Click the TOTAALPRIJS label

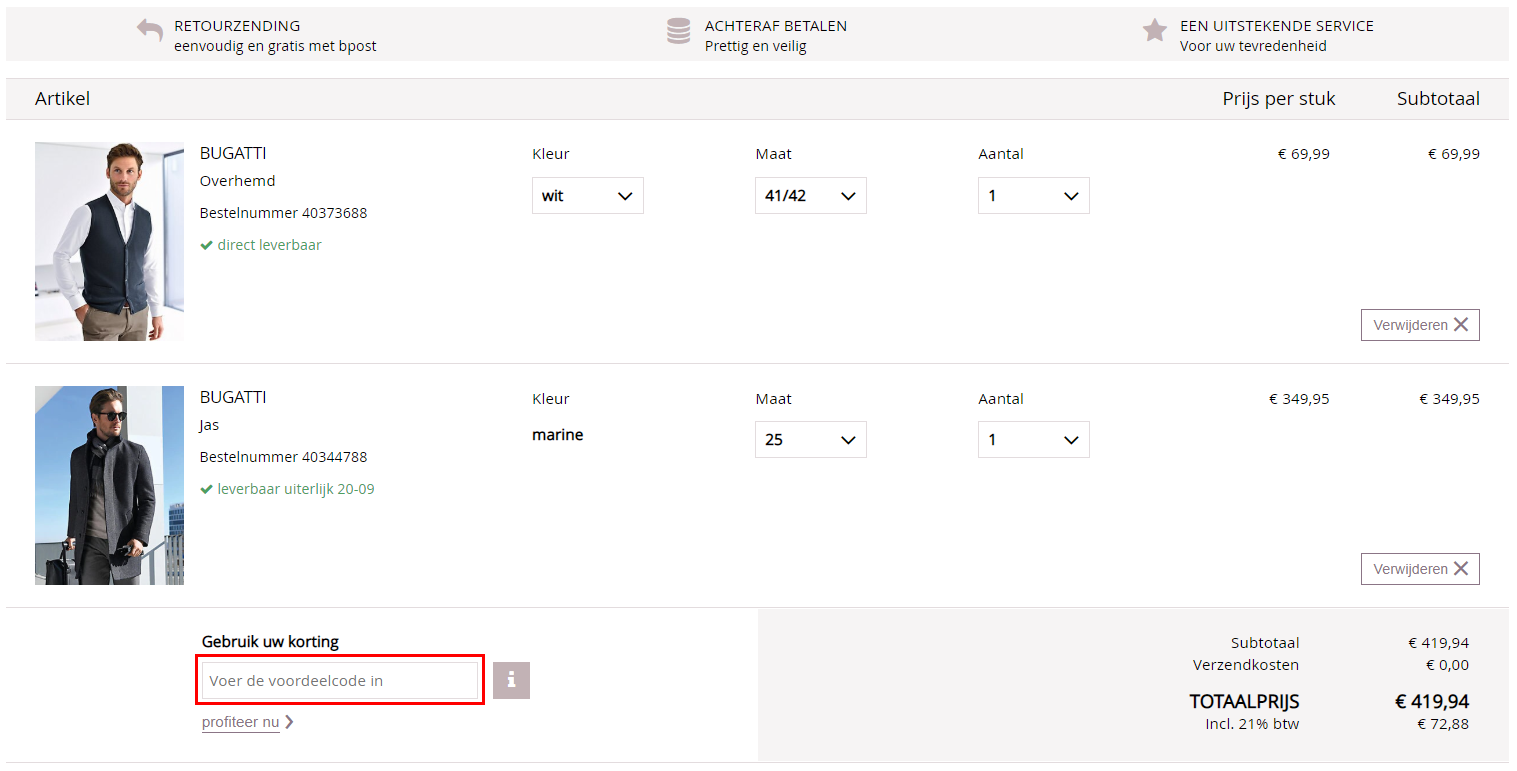pyautogui.click(x=1244, y=702)
